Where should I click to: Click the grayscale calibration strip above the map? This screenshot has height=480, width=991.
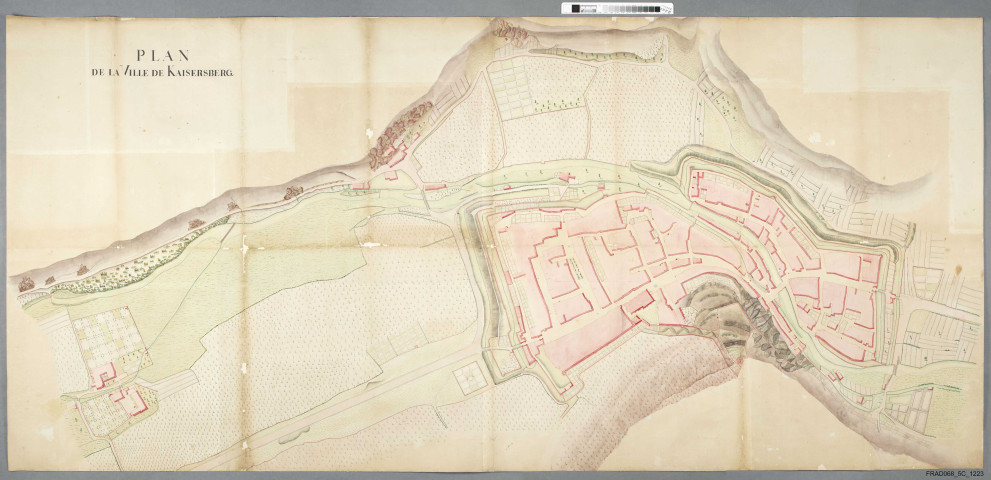(622, 9)
